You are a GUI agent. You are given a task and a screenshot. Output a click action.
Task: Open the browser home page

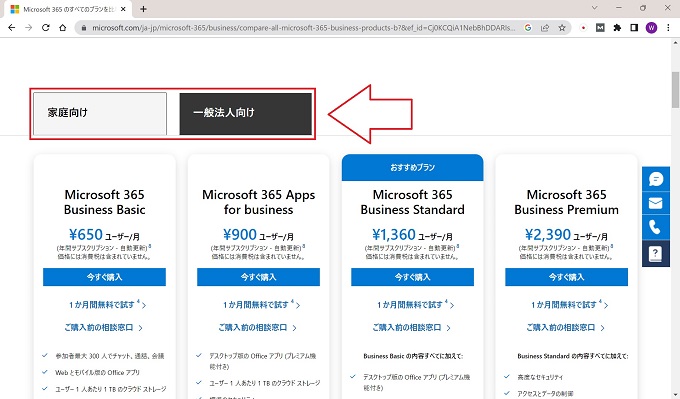pos(62,27)
